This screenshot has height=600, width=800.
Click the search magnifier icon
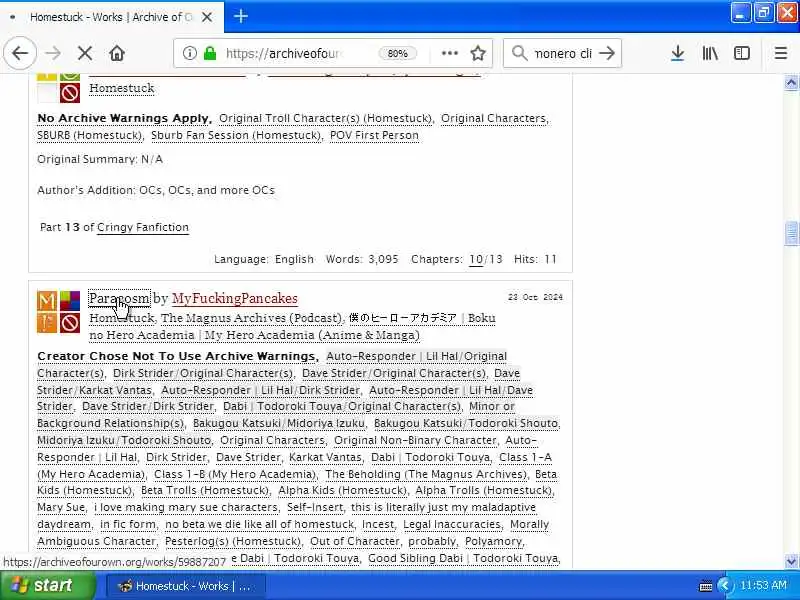click(519, 53)
